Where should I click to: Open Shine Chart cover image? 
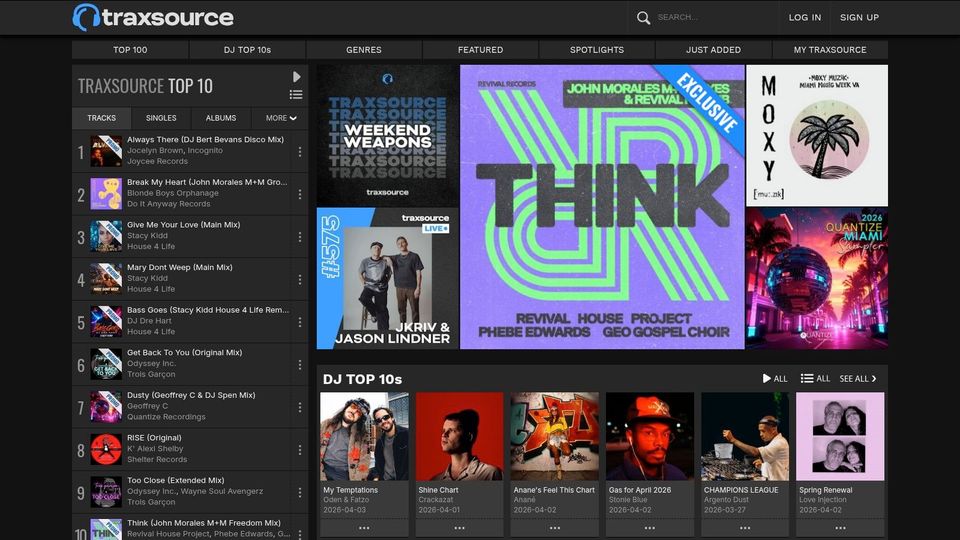pyautogui.click(x=459, y=437)
